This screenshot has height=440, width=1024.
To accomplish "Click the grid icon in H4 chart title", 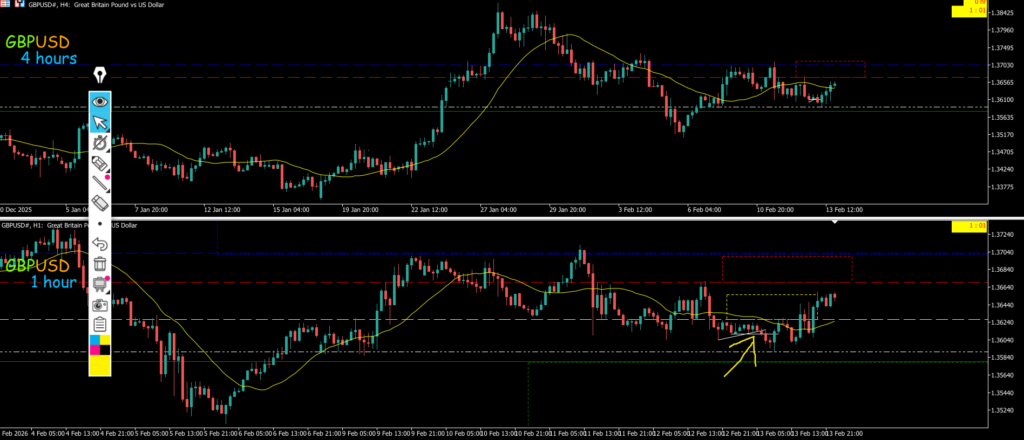I will click(x=5, y=6).
